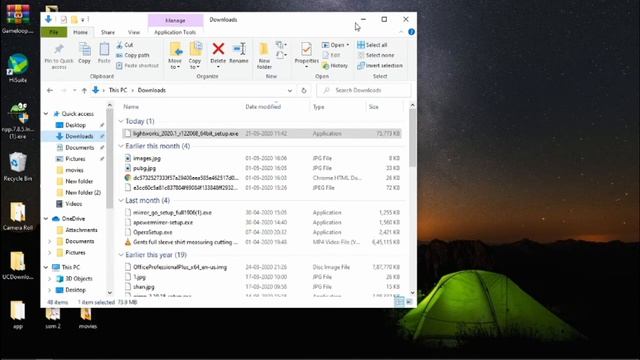
Task: Sort by Type column header
Action: [318, 107]
